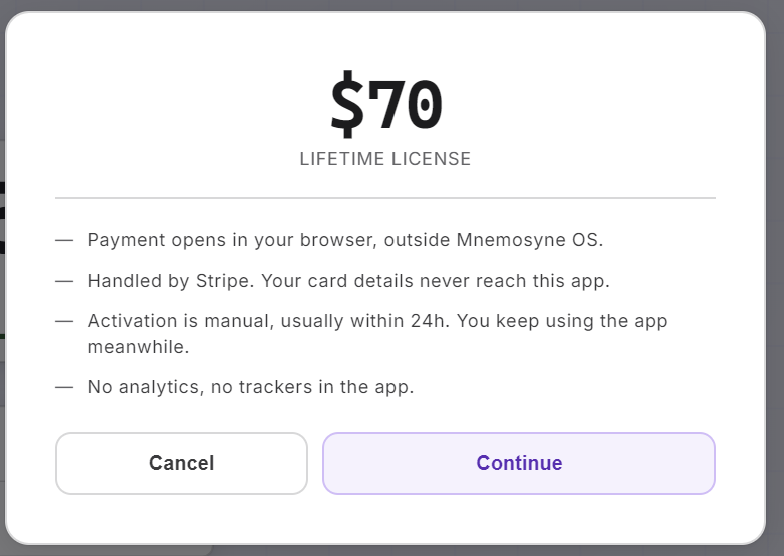
Task: Click the Payment opens in your browser text
Action: pyautogui.click(x=232, y=240)
